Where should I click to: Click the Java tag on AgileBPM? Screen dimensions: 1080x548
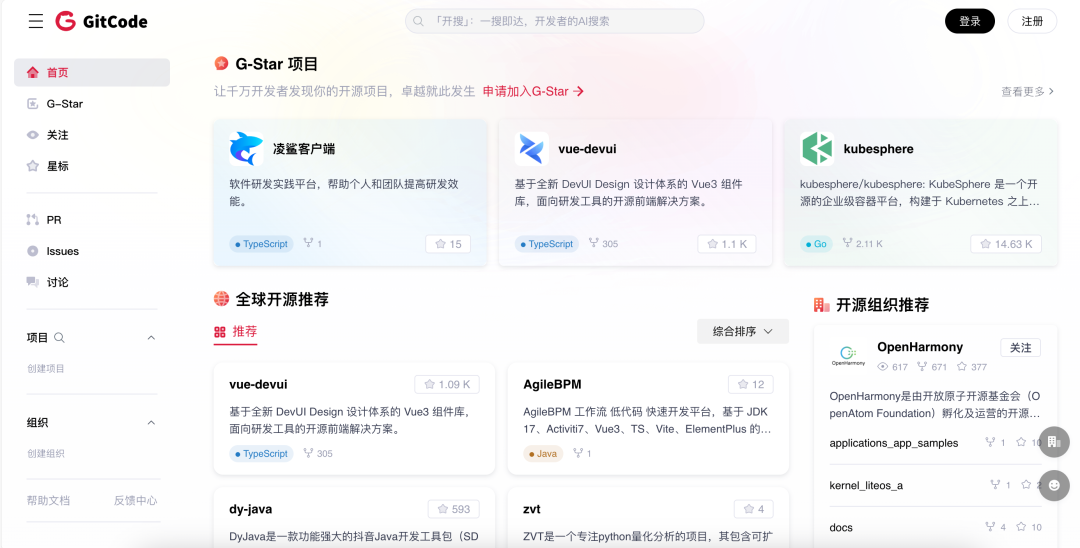pos(543,454)
